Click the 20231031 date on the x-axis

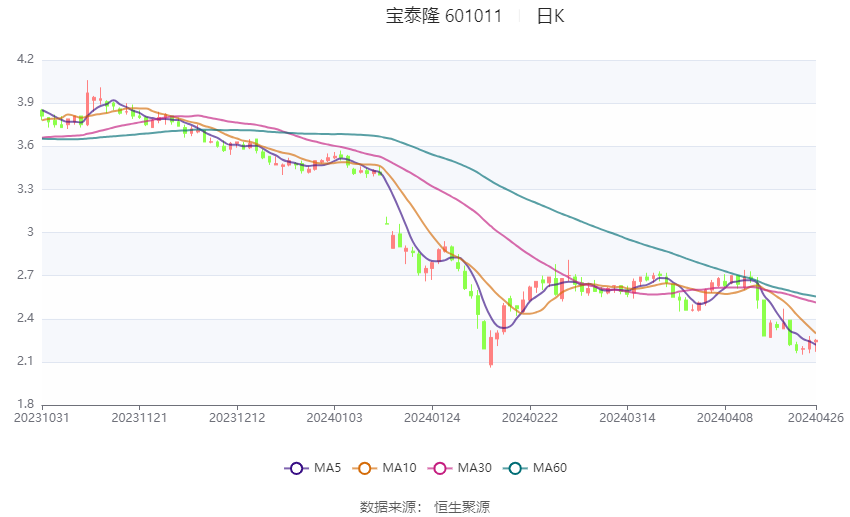(41, 417)
